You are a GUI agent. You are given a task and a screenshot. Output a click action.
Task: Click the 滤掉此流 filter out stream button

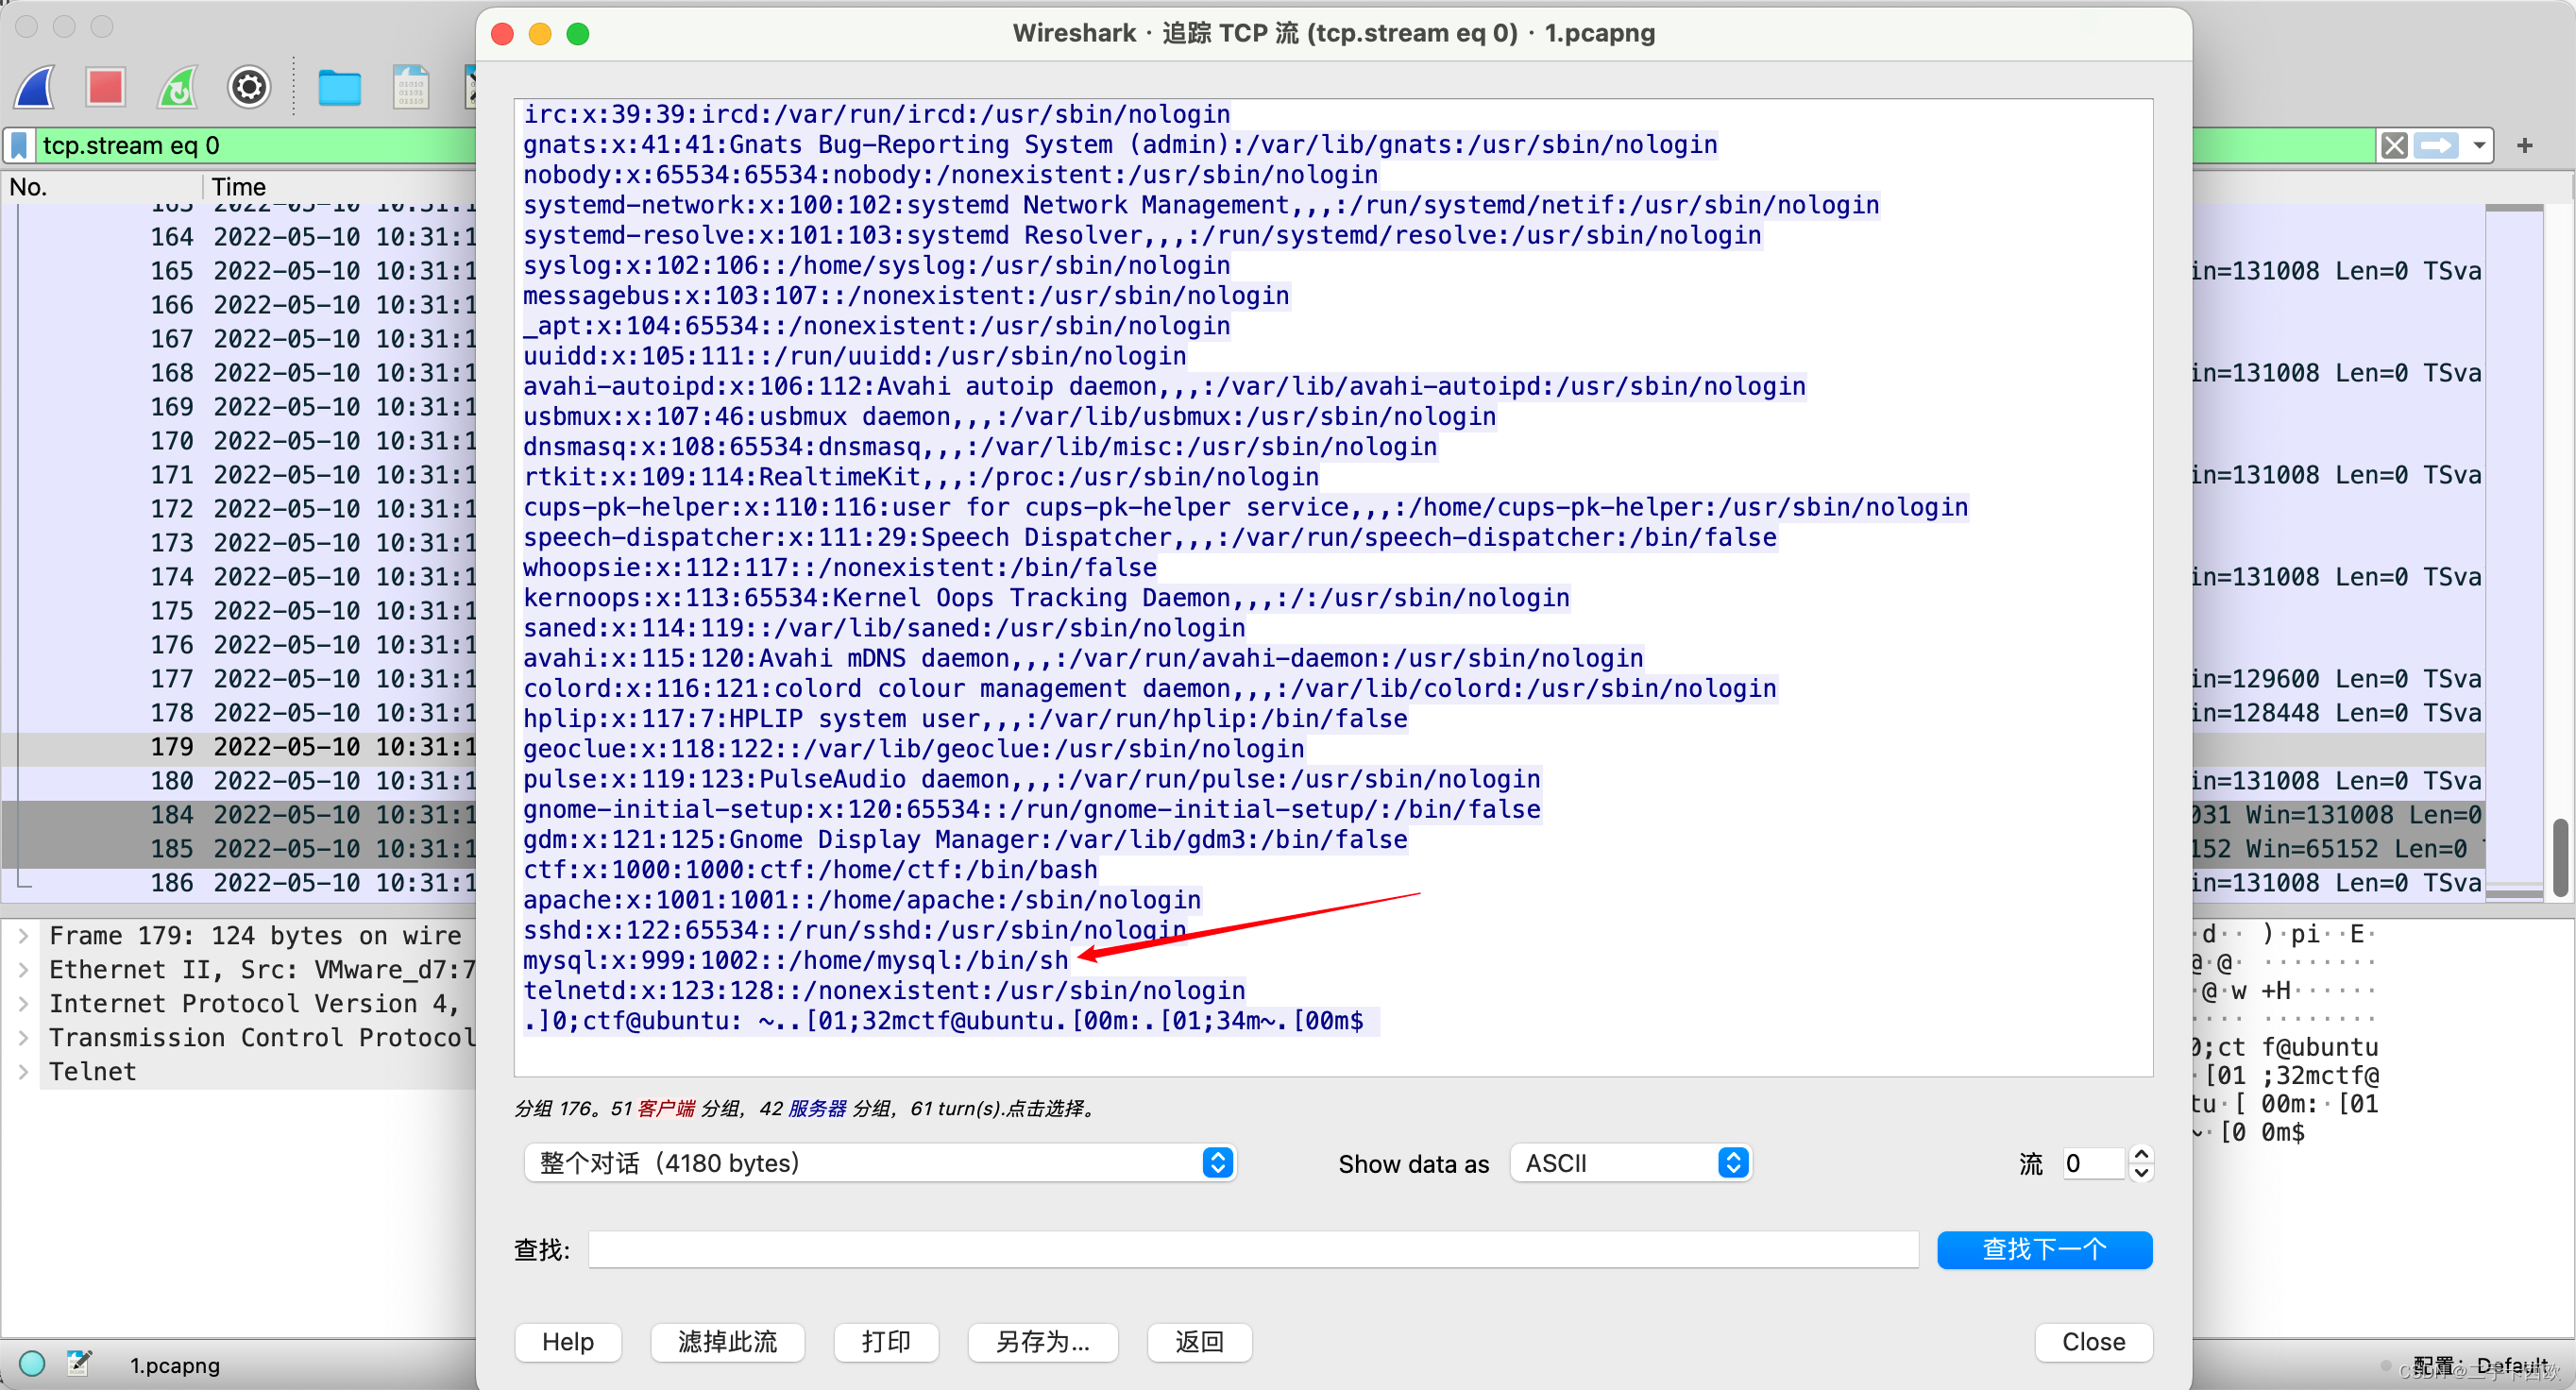point(727,1342)
